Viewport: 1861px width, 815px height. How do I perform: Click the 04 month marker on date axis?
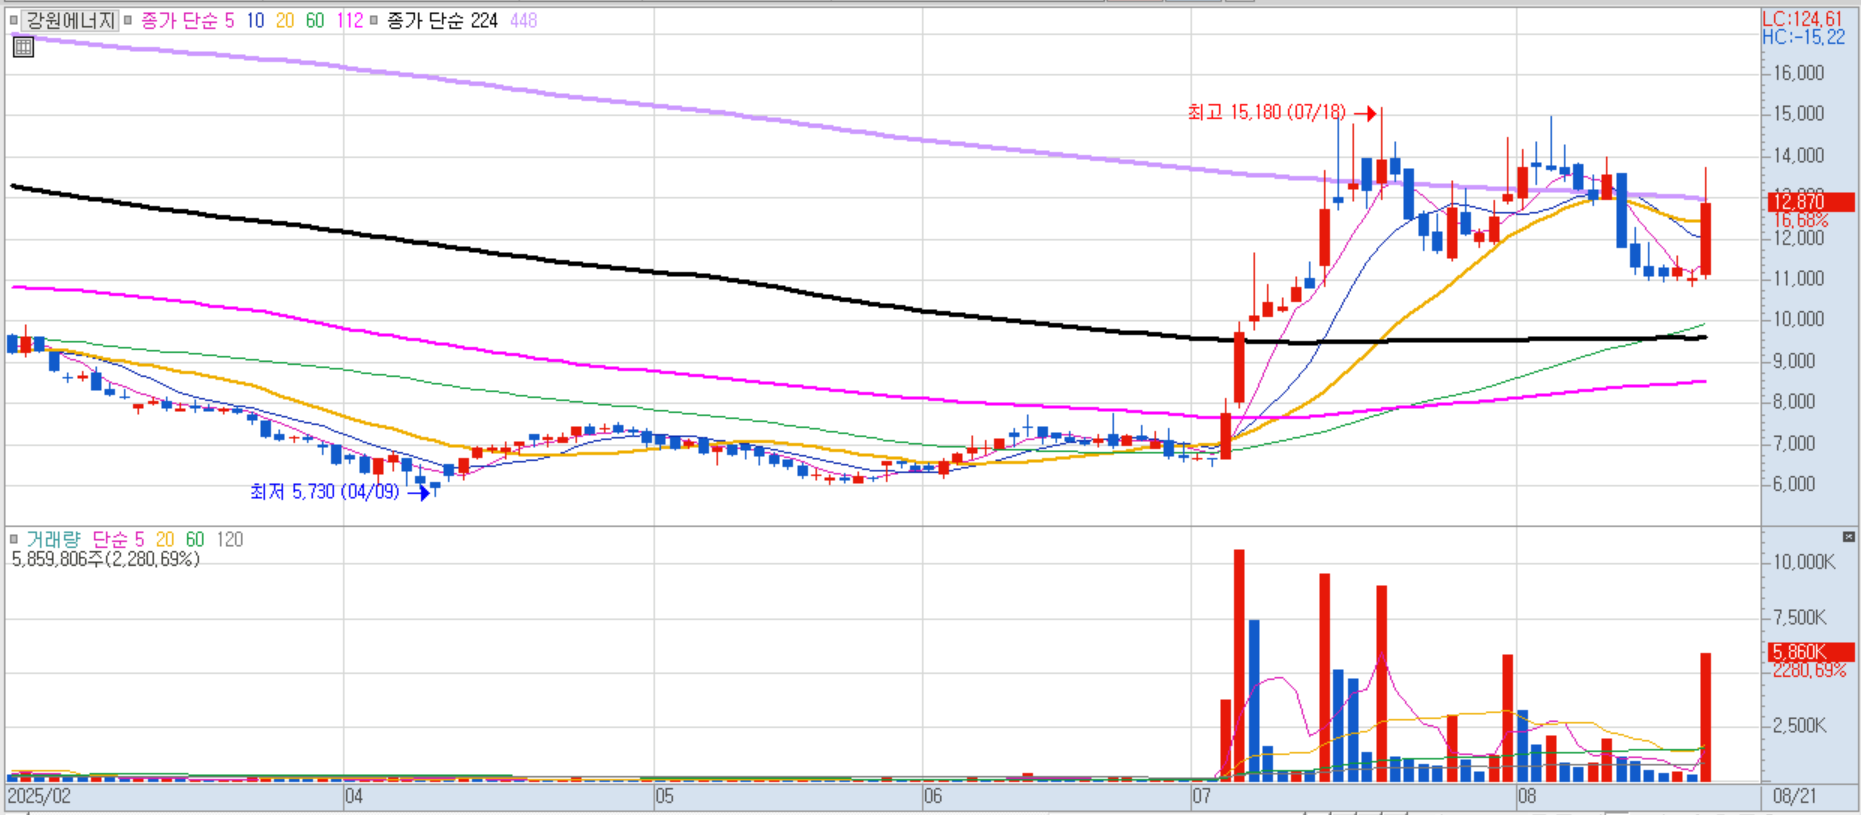354,797
